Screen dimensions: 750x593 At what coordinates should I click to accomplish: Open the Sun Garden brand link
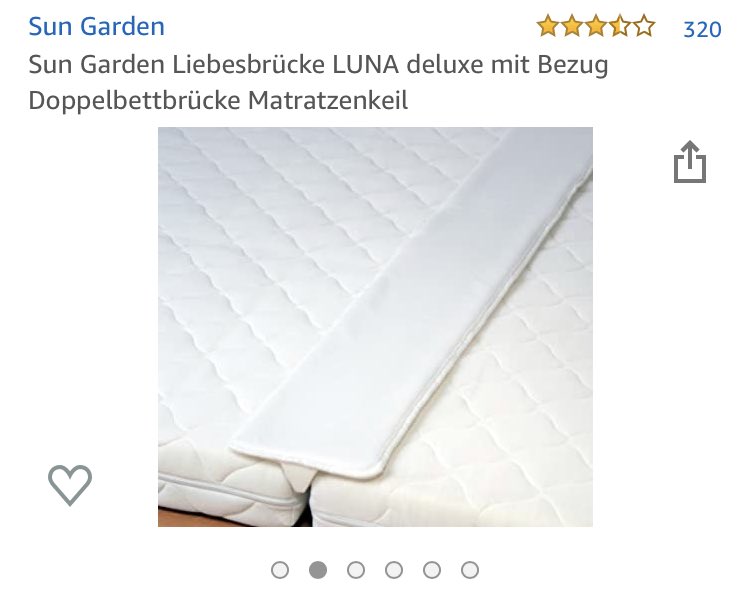(x=97, y=26)
